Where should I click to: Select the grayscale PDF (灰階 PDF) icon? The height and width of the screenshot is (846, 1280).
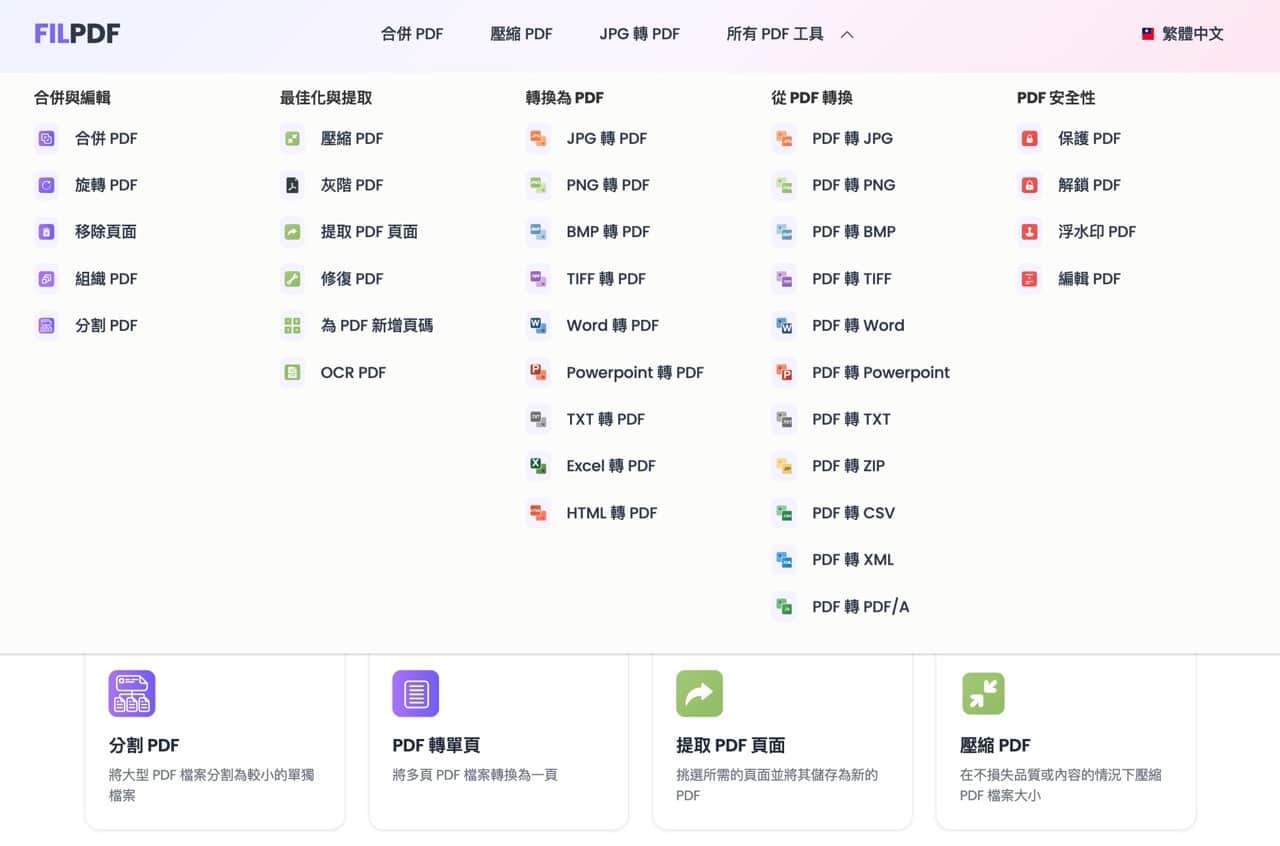pos(292,185)
